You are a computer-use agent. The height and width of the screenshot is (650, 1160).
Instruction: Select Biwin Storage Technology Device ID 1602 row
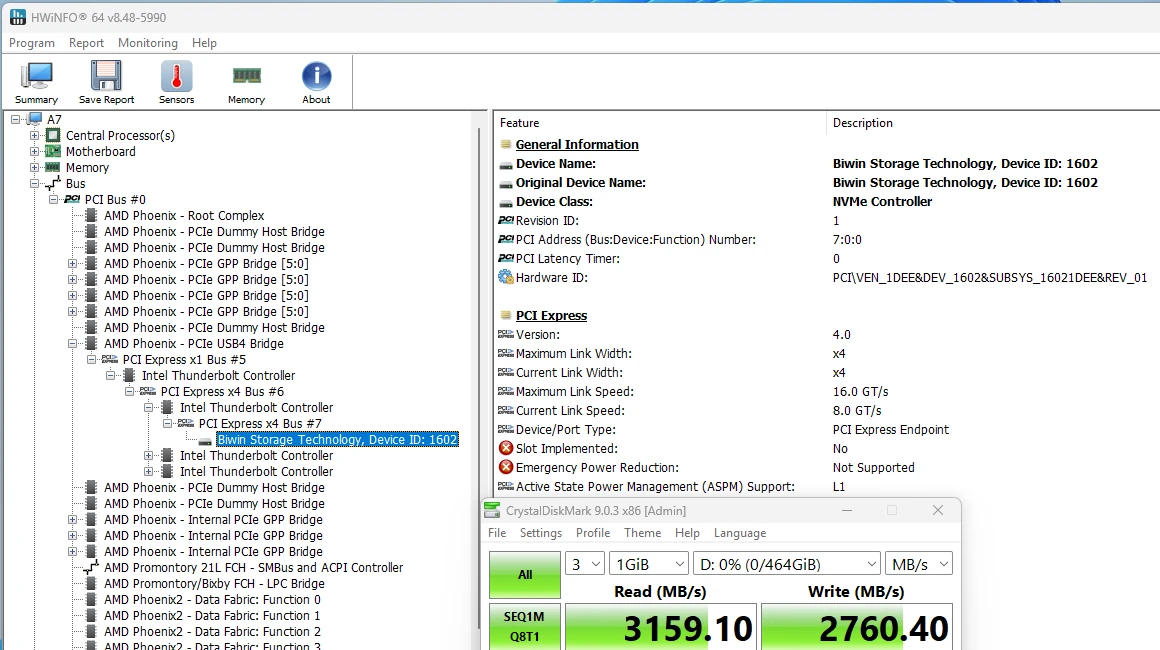pyautogui.click(x=338, y=440)
